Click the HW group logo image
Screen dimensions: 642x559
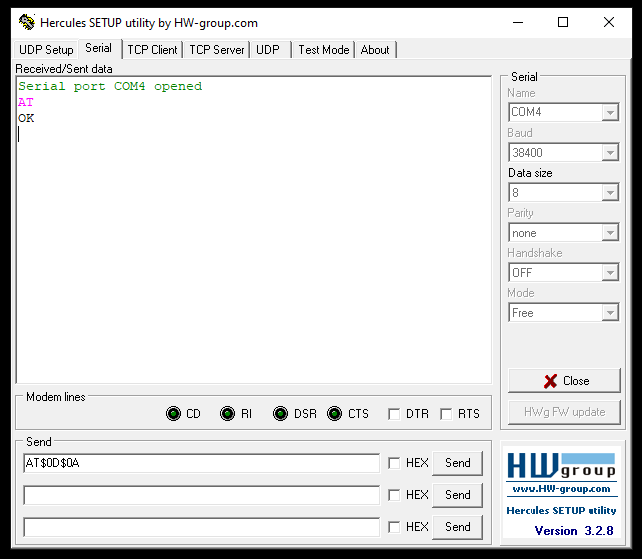[561, 466]
